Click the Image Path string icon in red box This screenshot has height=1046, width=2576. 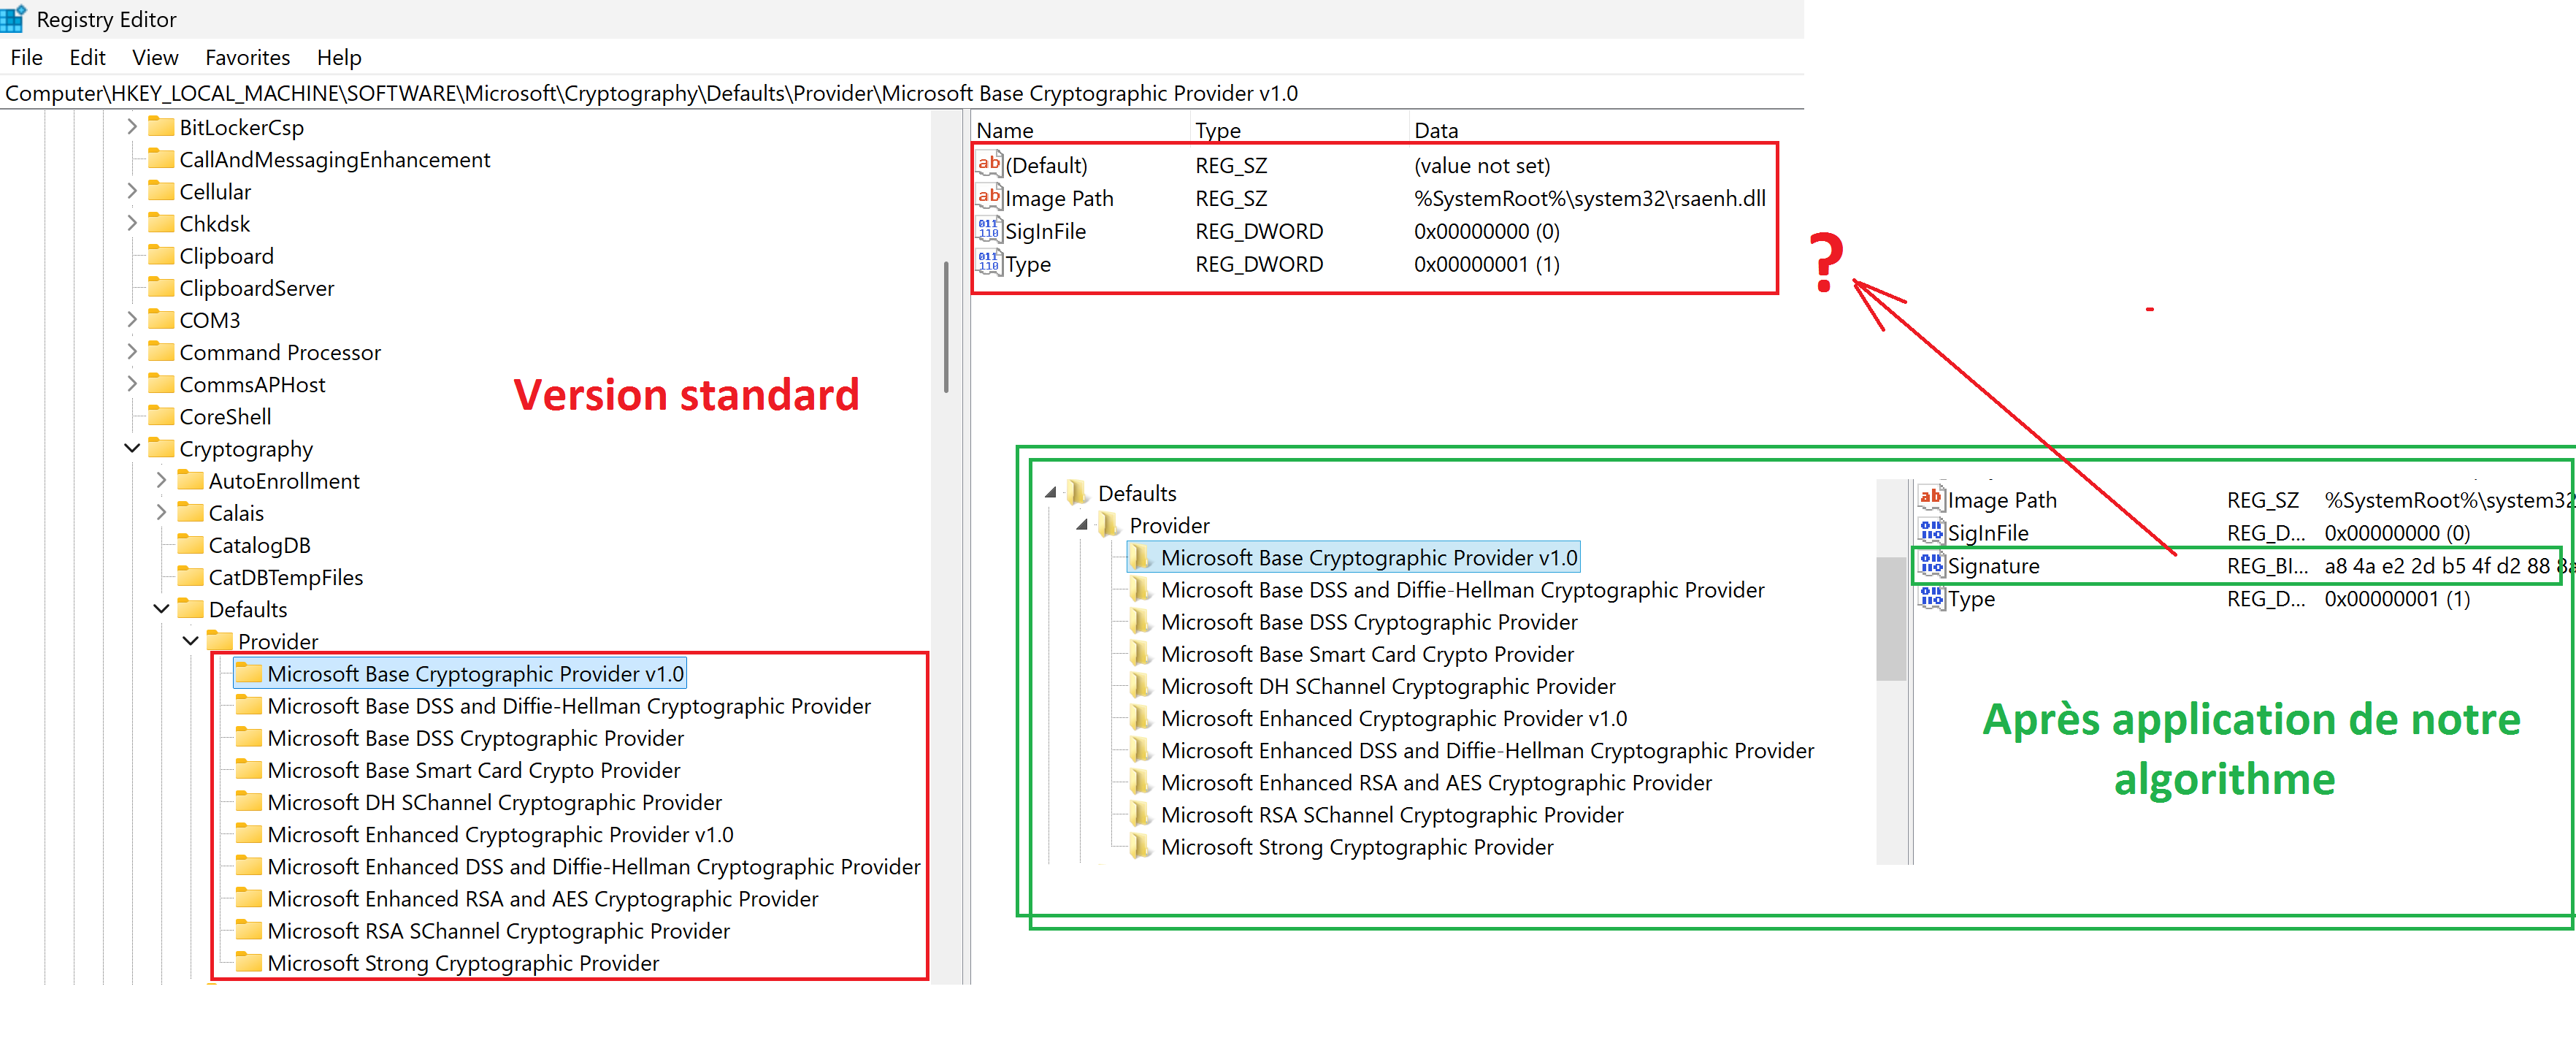pyautogui.click(x=989, y=197)
